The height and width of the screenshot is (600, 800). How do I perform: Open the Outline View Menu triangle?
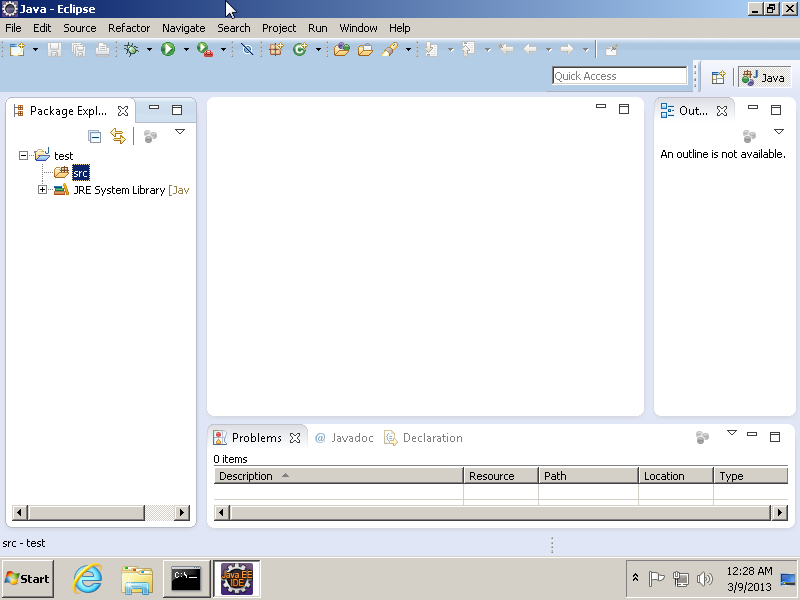tap(779, 132)
